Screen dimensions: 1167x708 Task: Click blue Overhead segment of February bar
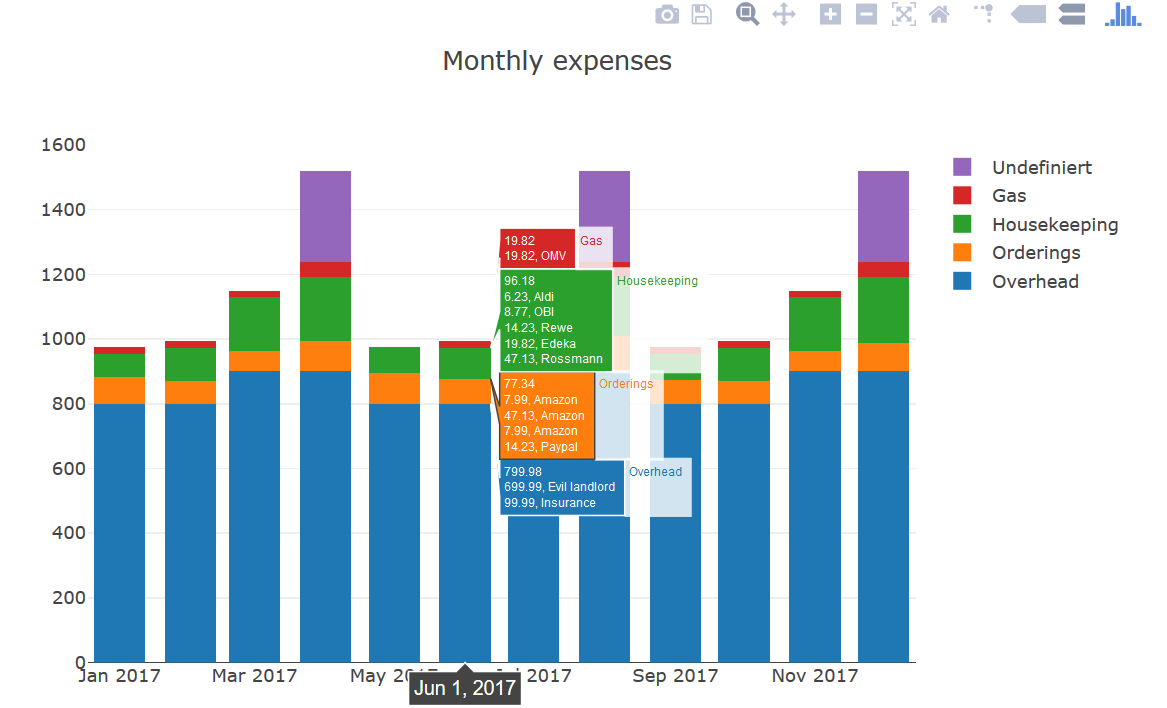click(191, 533)
